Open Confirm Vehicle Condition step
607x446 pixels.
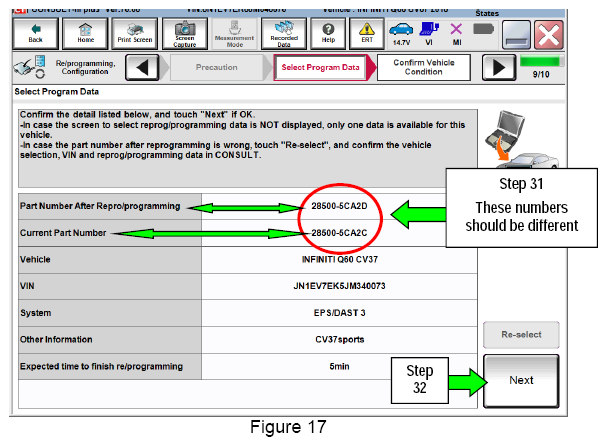click(x=424, y=67)
